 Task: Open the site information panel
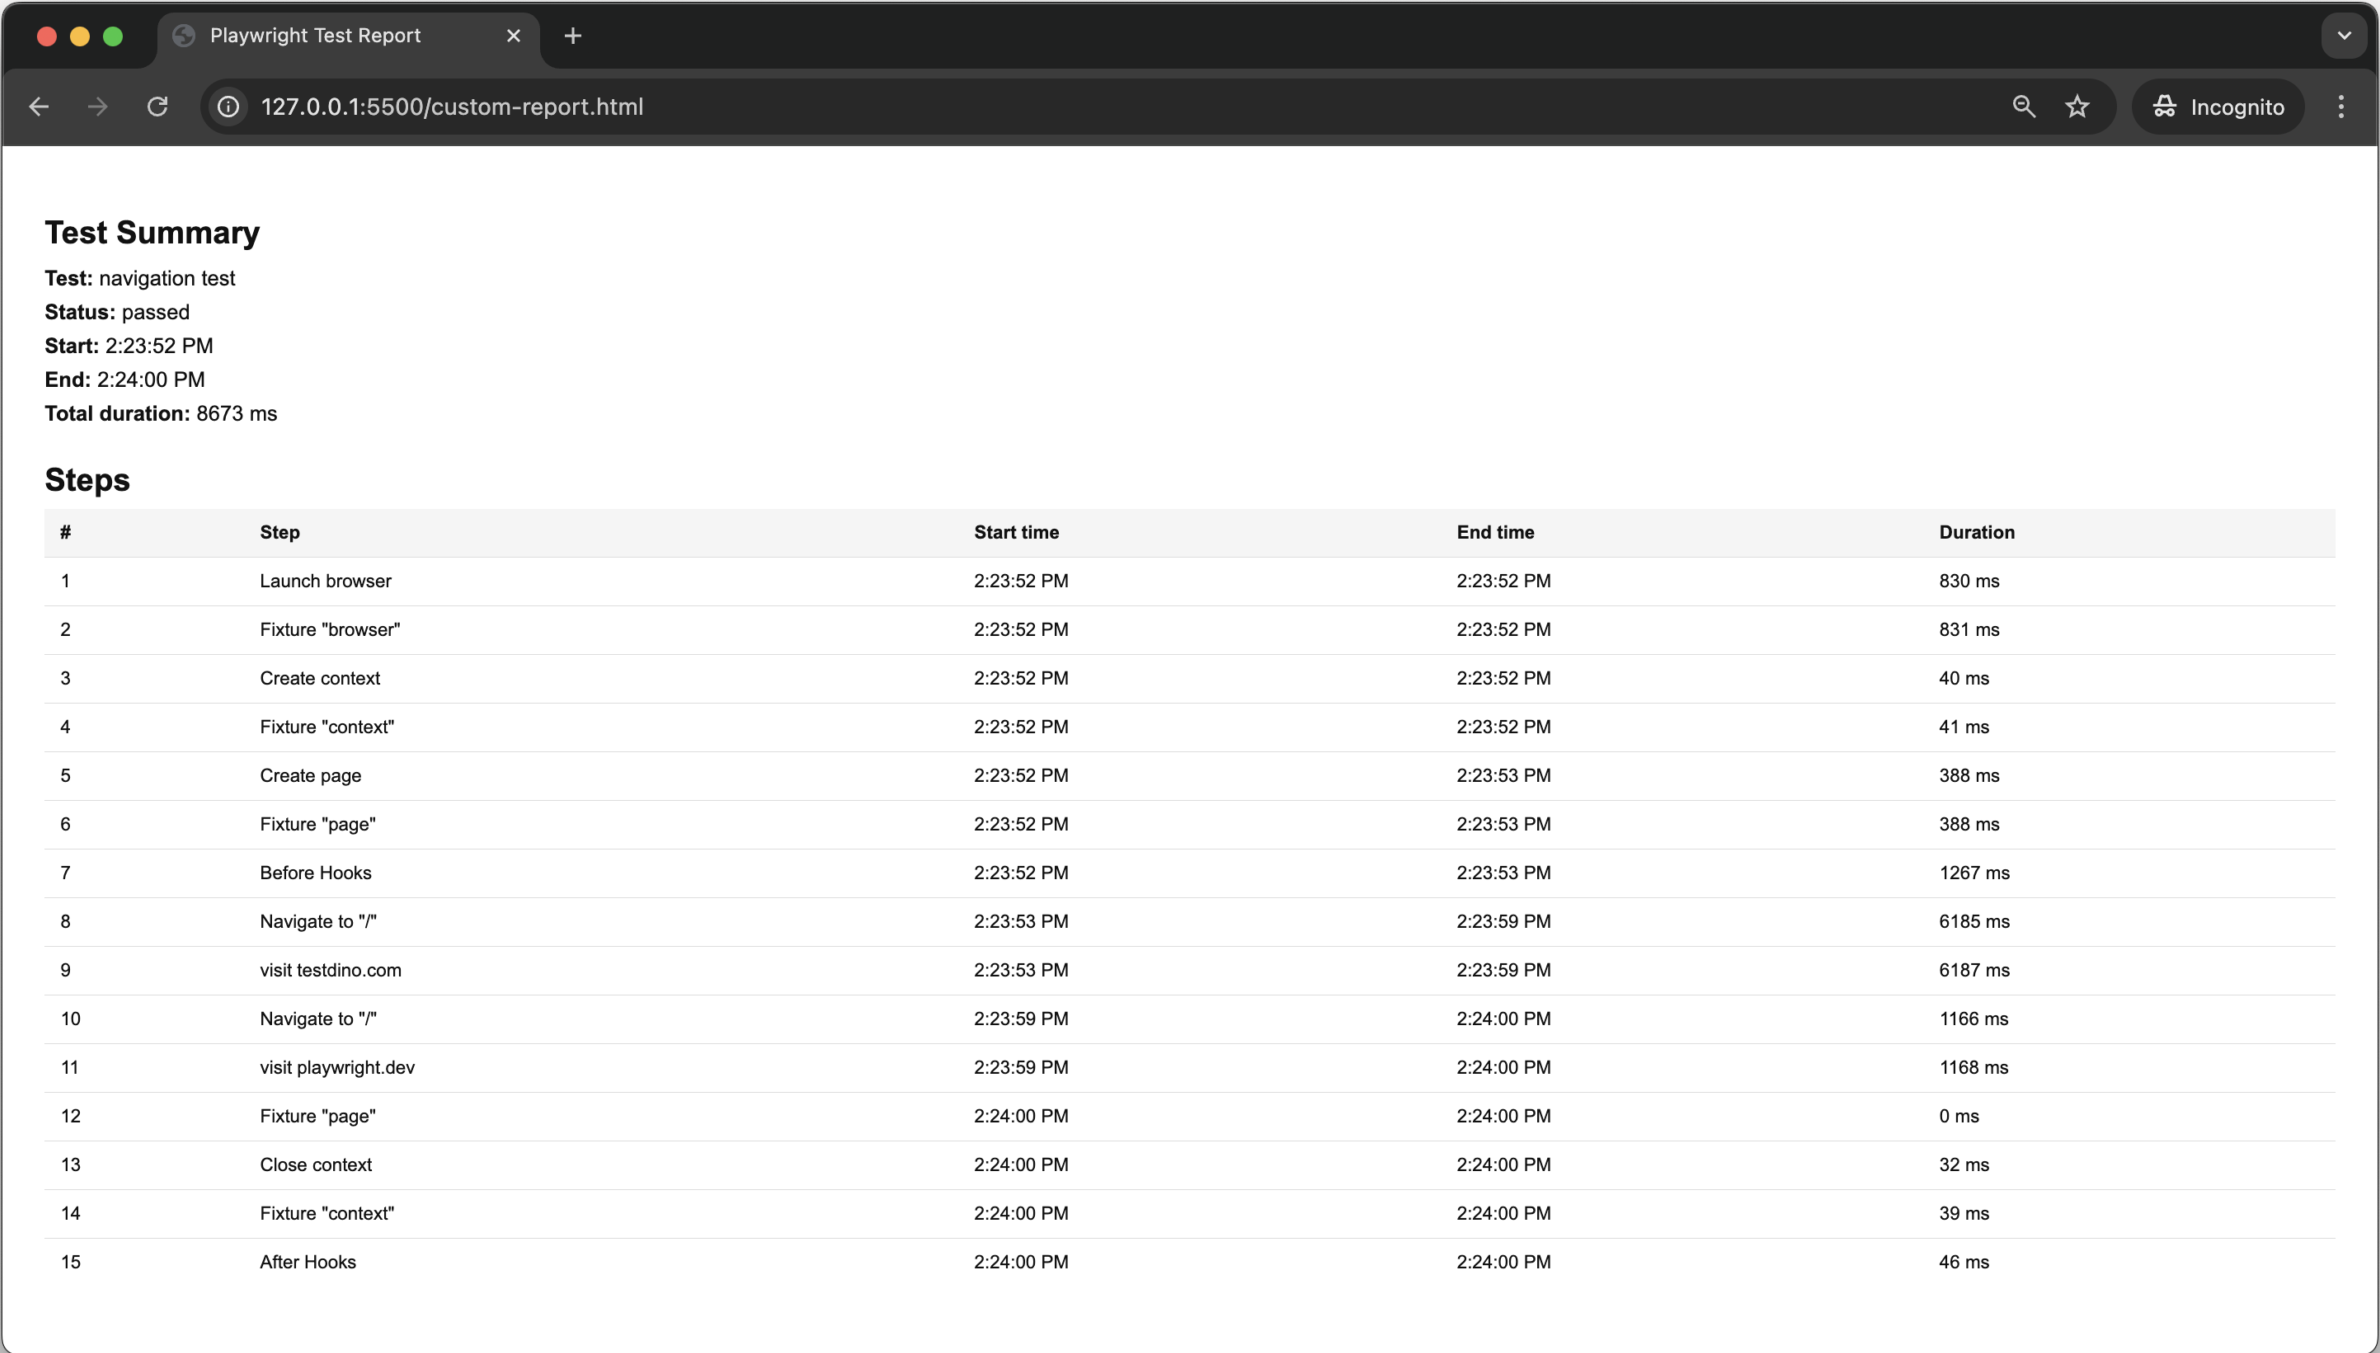[228, 106]
